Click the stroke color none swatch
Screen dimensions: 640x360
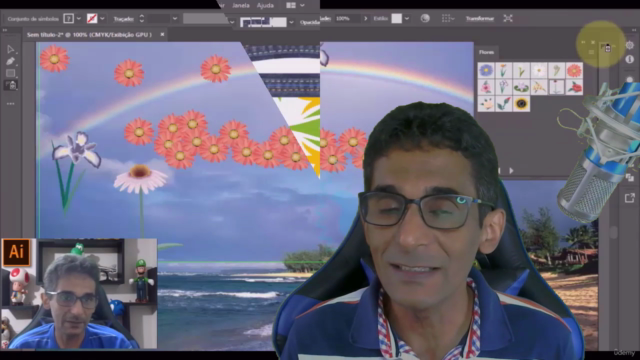point(92,19)
